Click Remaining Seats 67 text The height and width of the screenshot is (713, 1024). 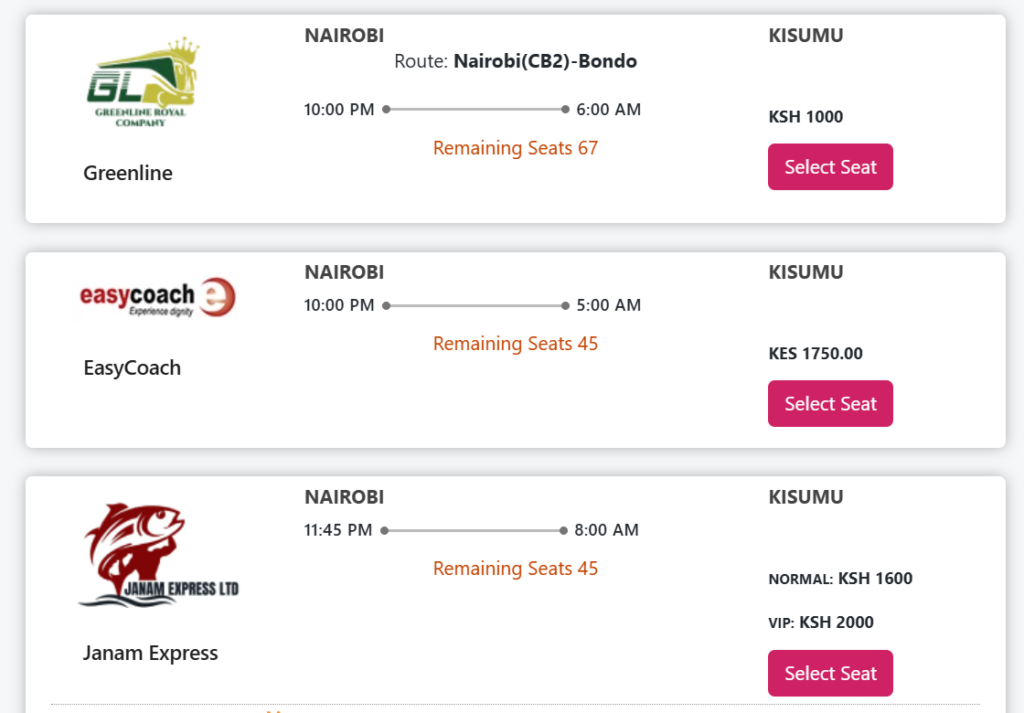coord(515,148)
